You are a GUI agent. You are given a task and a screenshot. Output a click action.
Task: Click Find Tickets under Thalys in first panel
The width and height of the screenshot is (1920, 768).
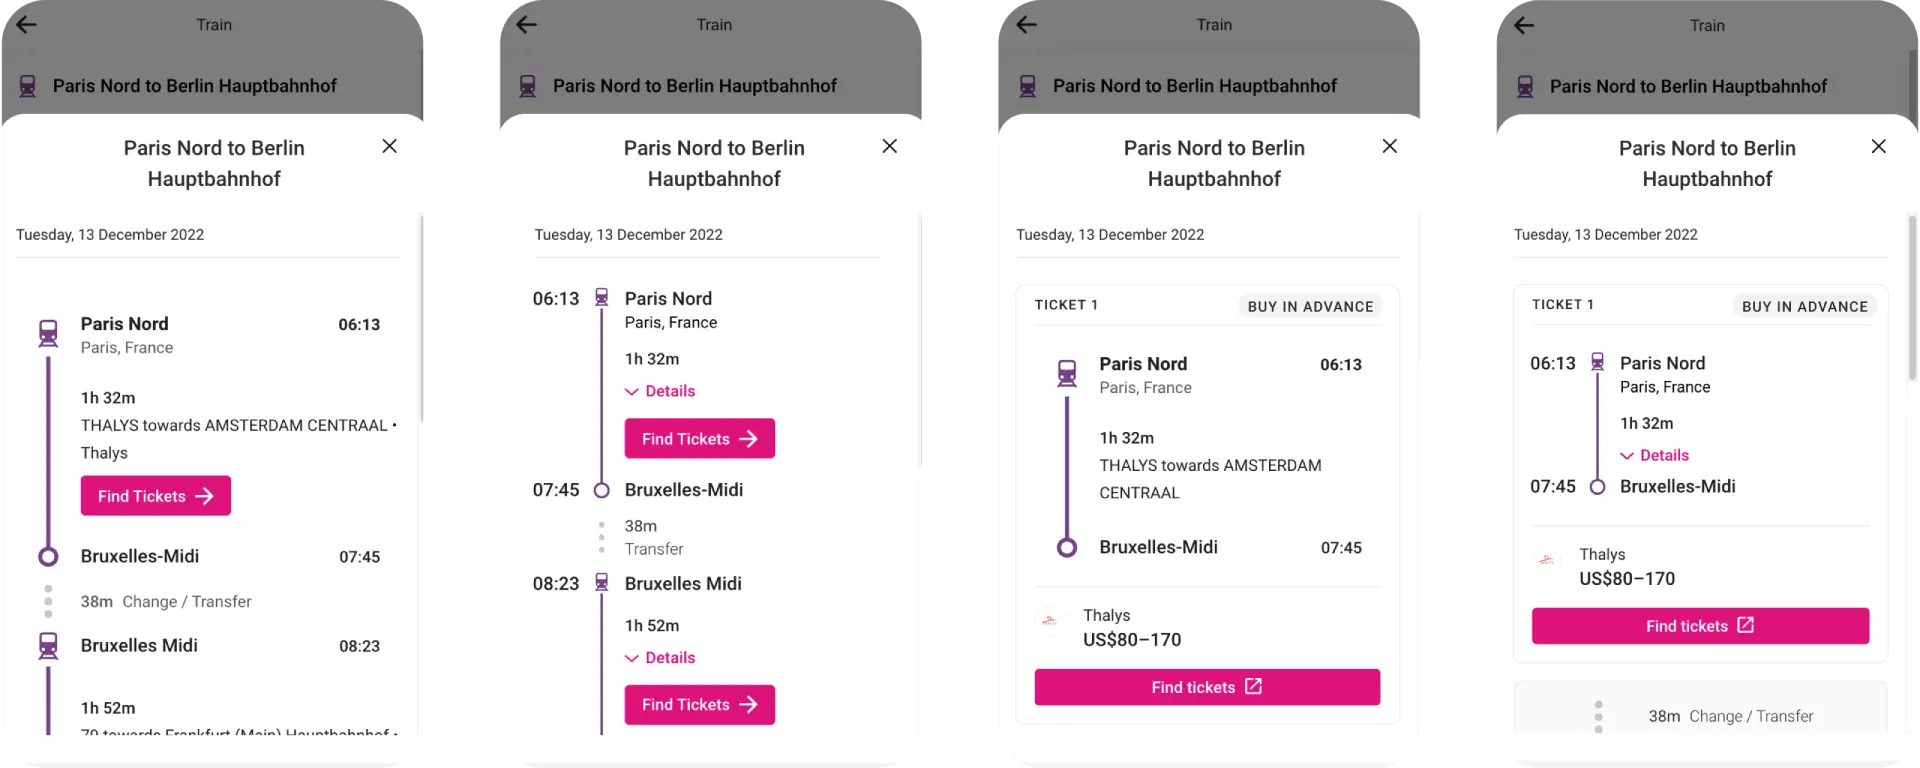point(156,496)
